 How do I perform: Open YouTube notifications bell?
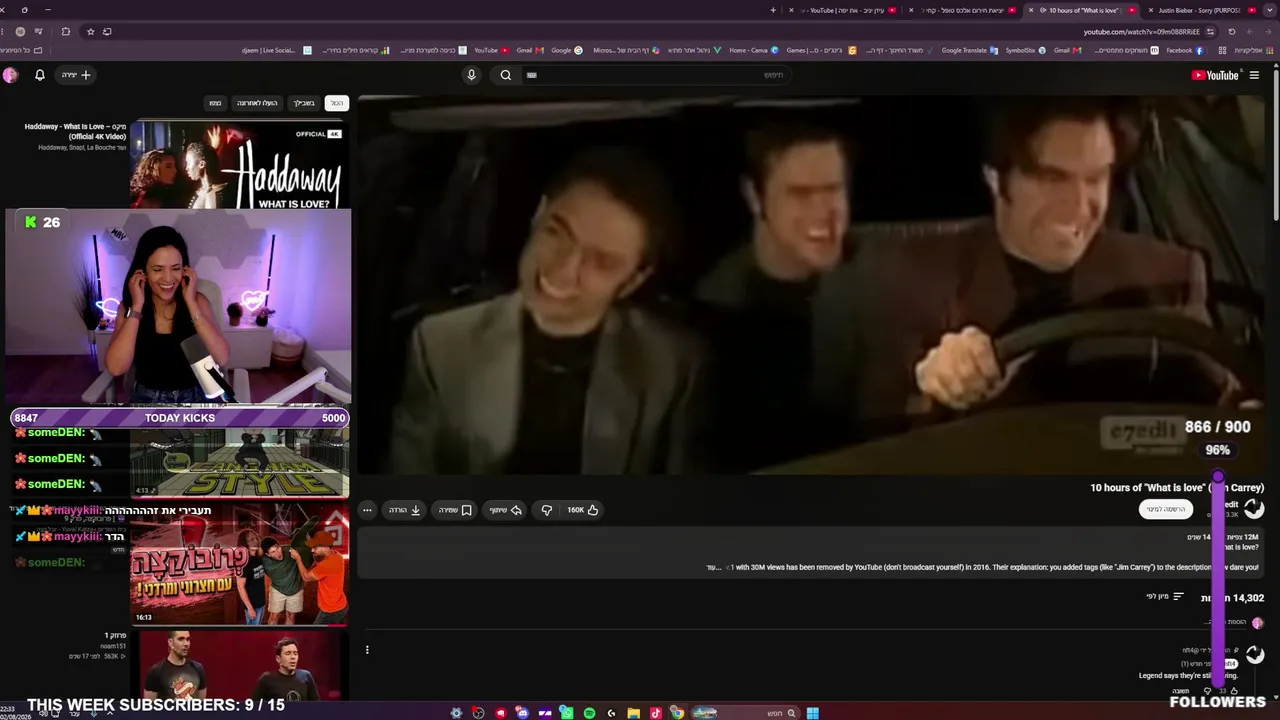(x=40, y=75)
